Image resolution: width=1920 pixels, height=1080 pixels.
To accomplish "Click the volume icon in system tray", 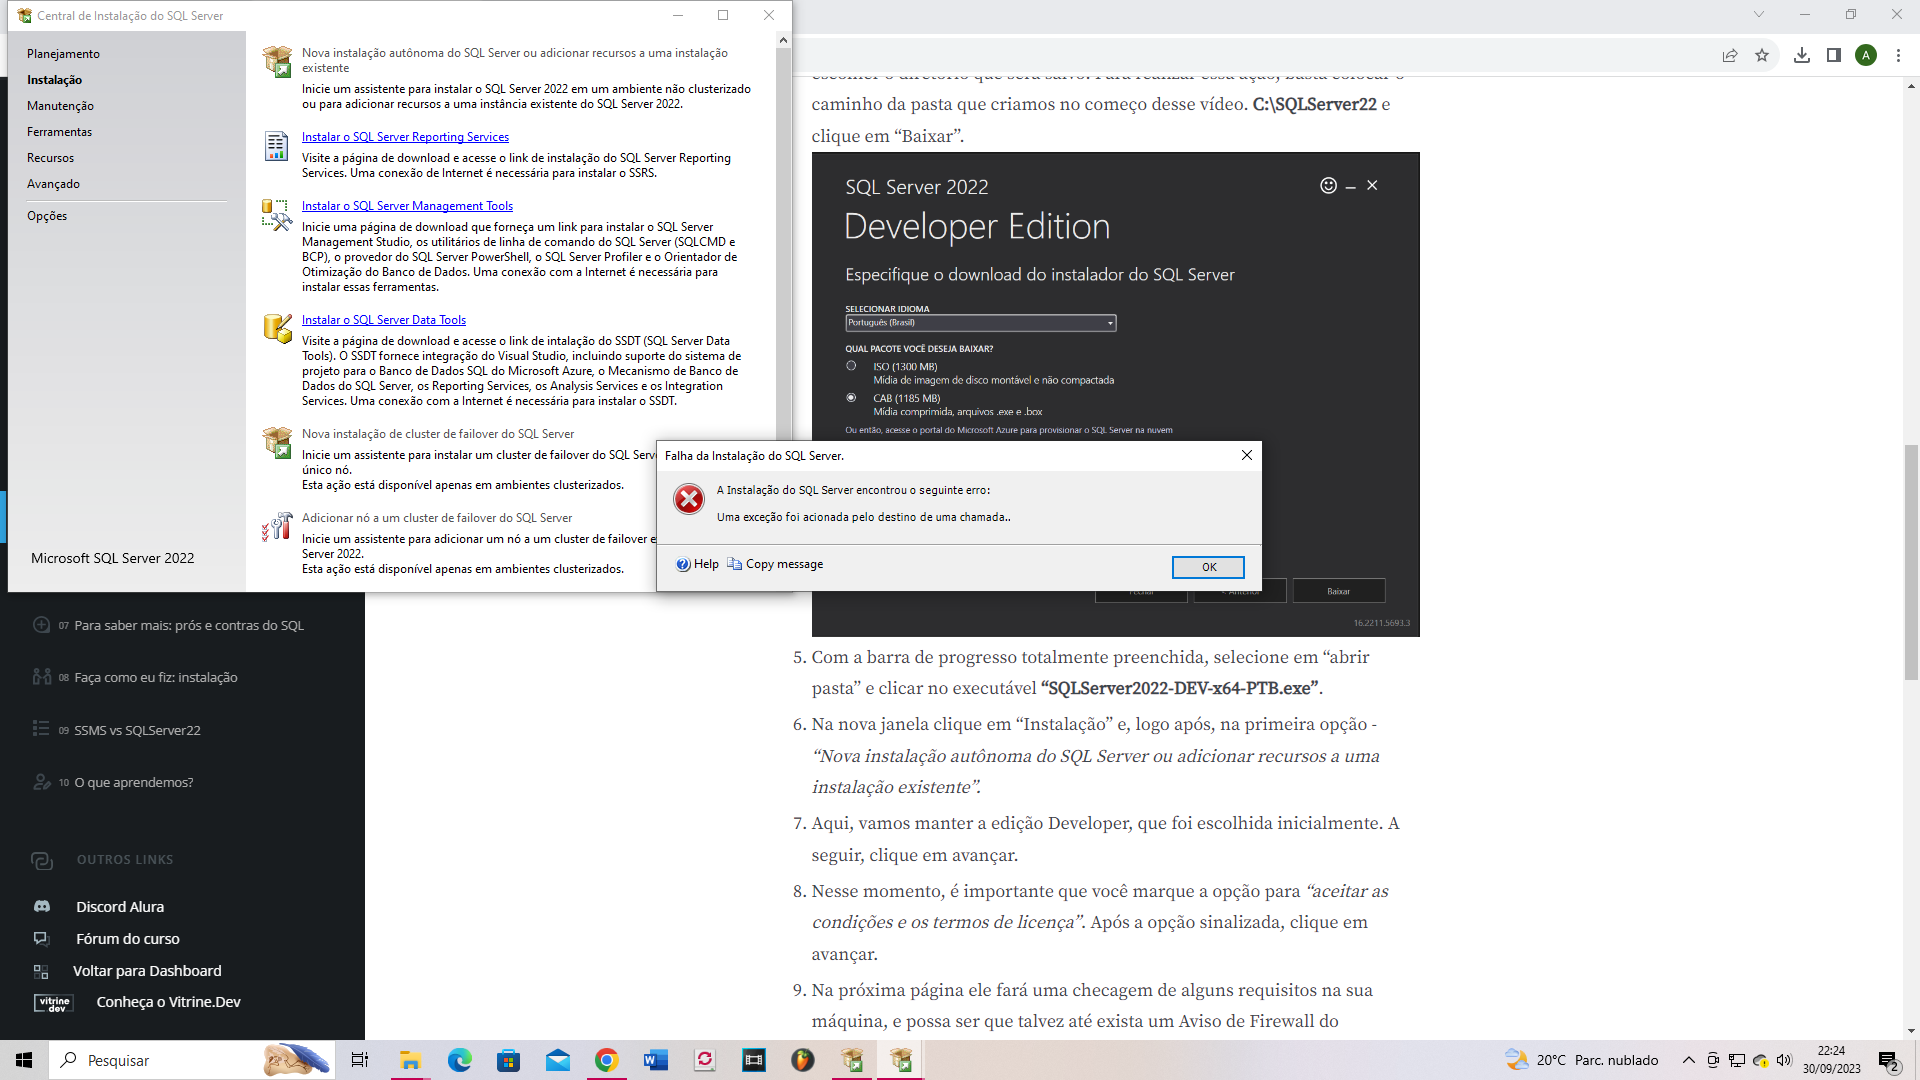I will point(1785,1060).
